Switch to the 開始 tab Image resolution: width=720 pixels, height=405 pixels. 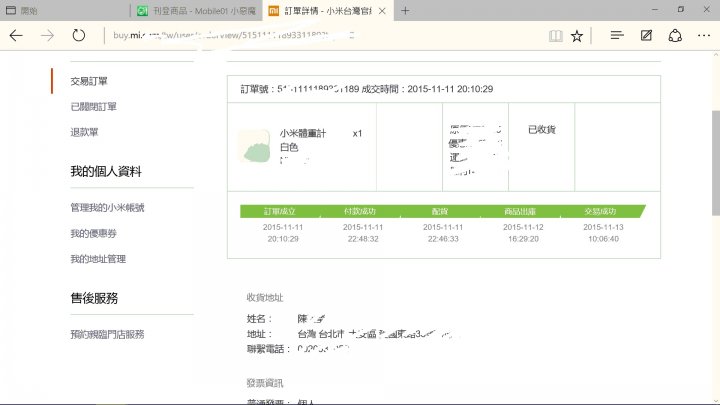64,11
